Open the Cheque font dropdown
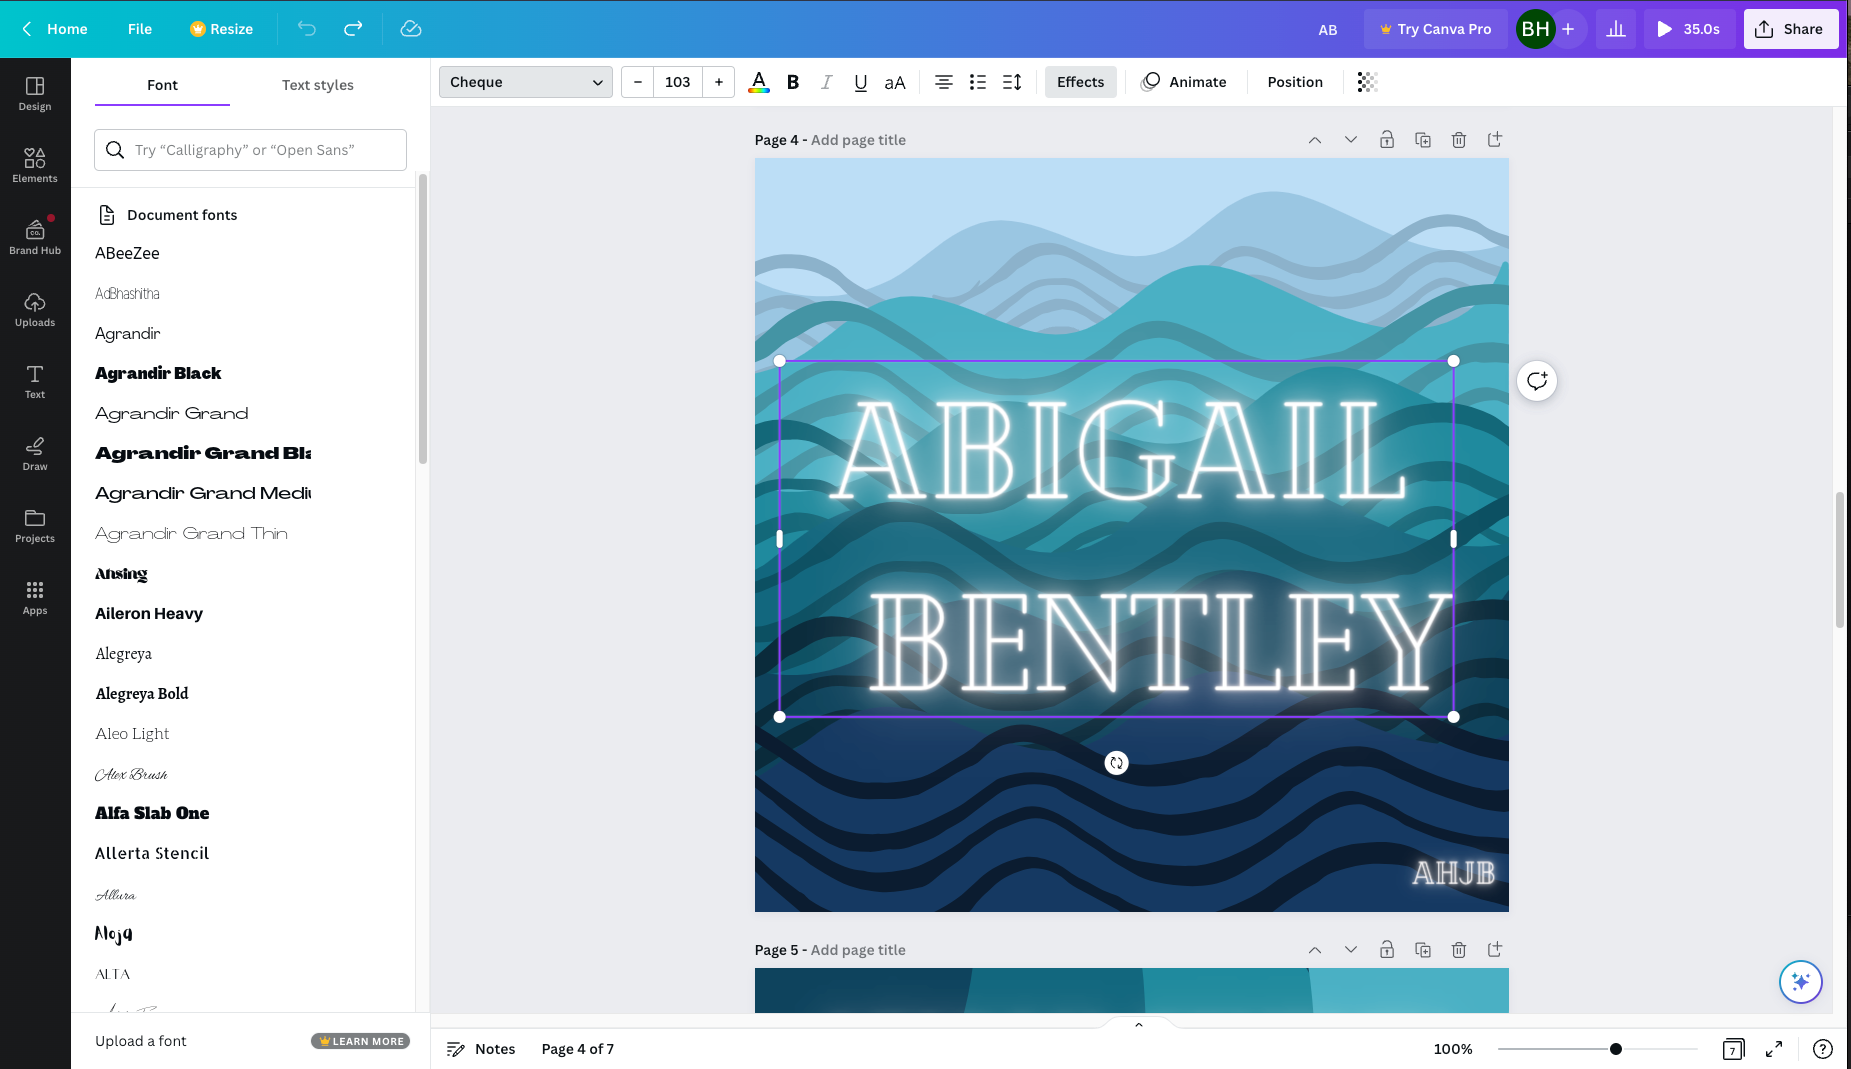This screenshot has height=1069, width=1851. 525,82
